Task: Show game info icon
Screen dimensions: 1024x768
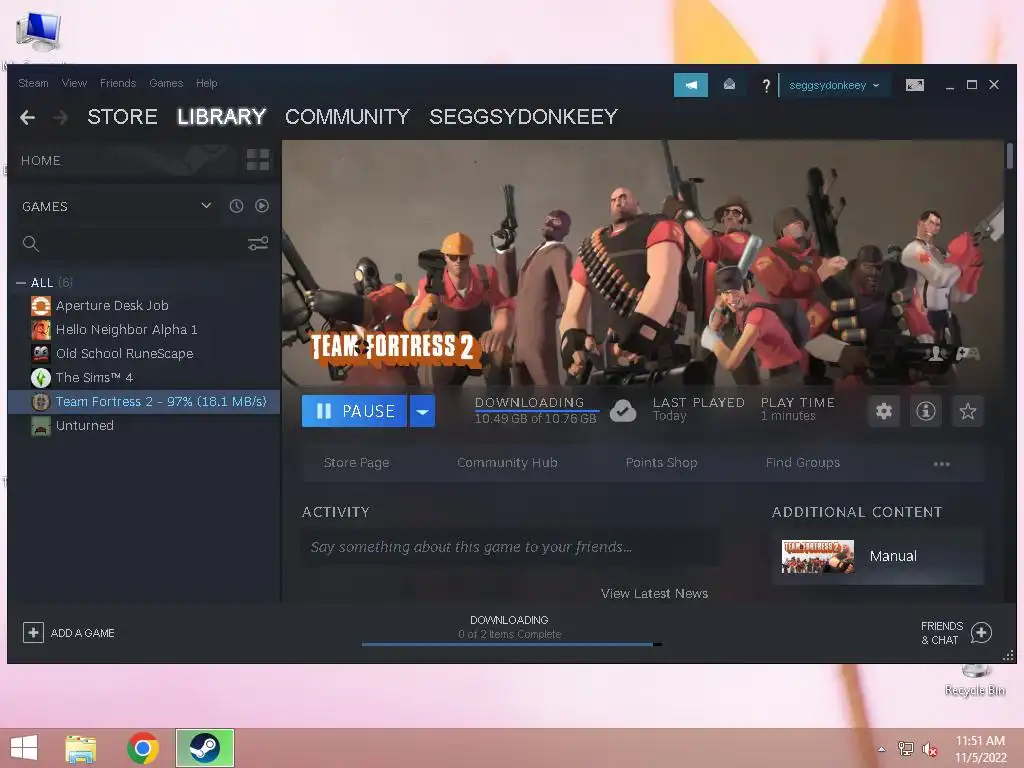Action: (925, 411)
